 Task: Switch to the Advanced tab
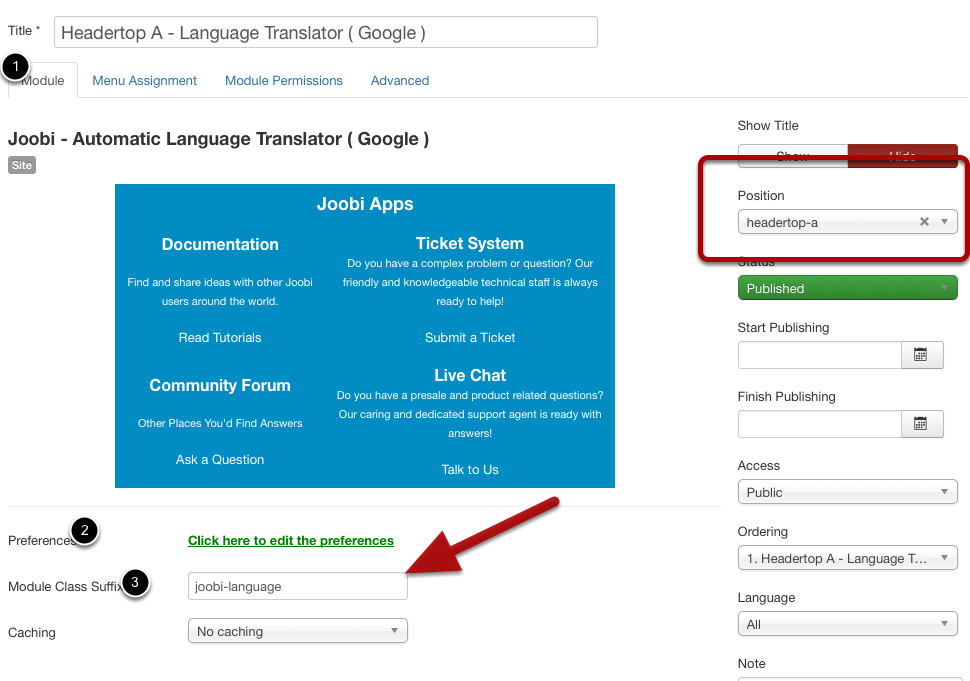400,80
